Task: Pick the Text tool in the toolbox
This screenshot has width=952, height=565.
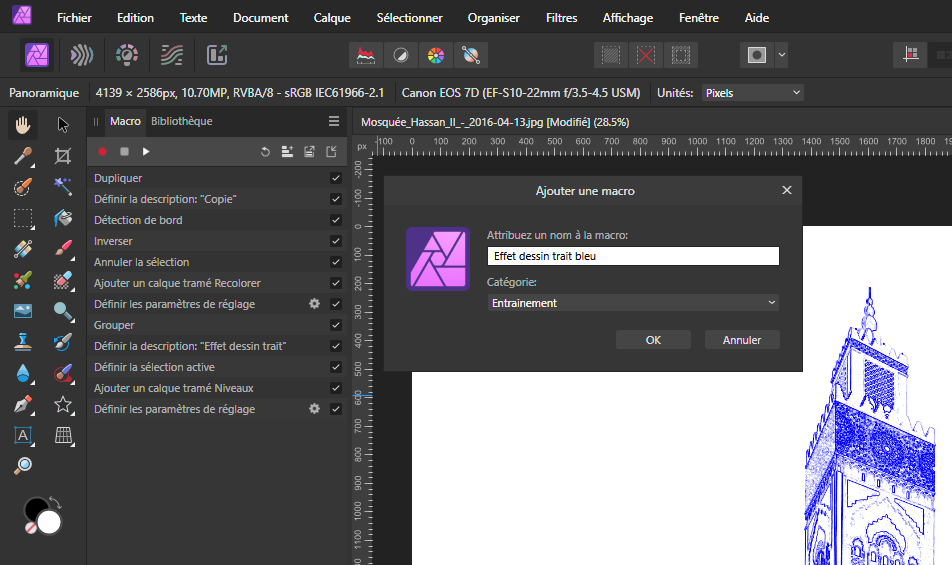Action: (x=23, y=435)
